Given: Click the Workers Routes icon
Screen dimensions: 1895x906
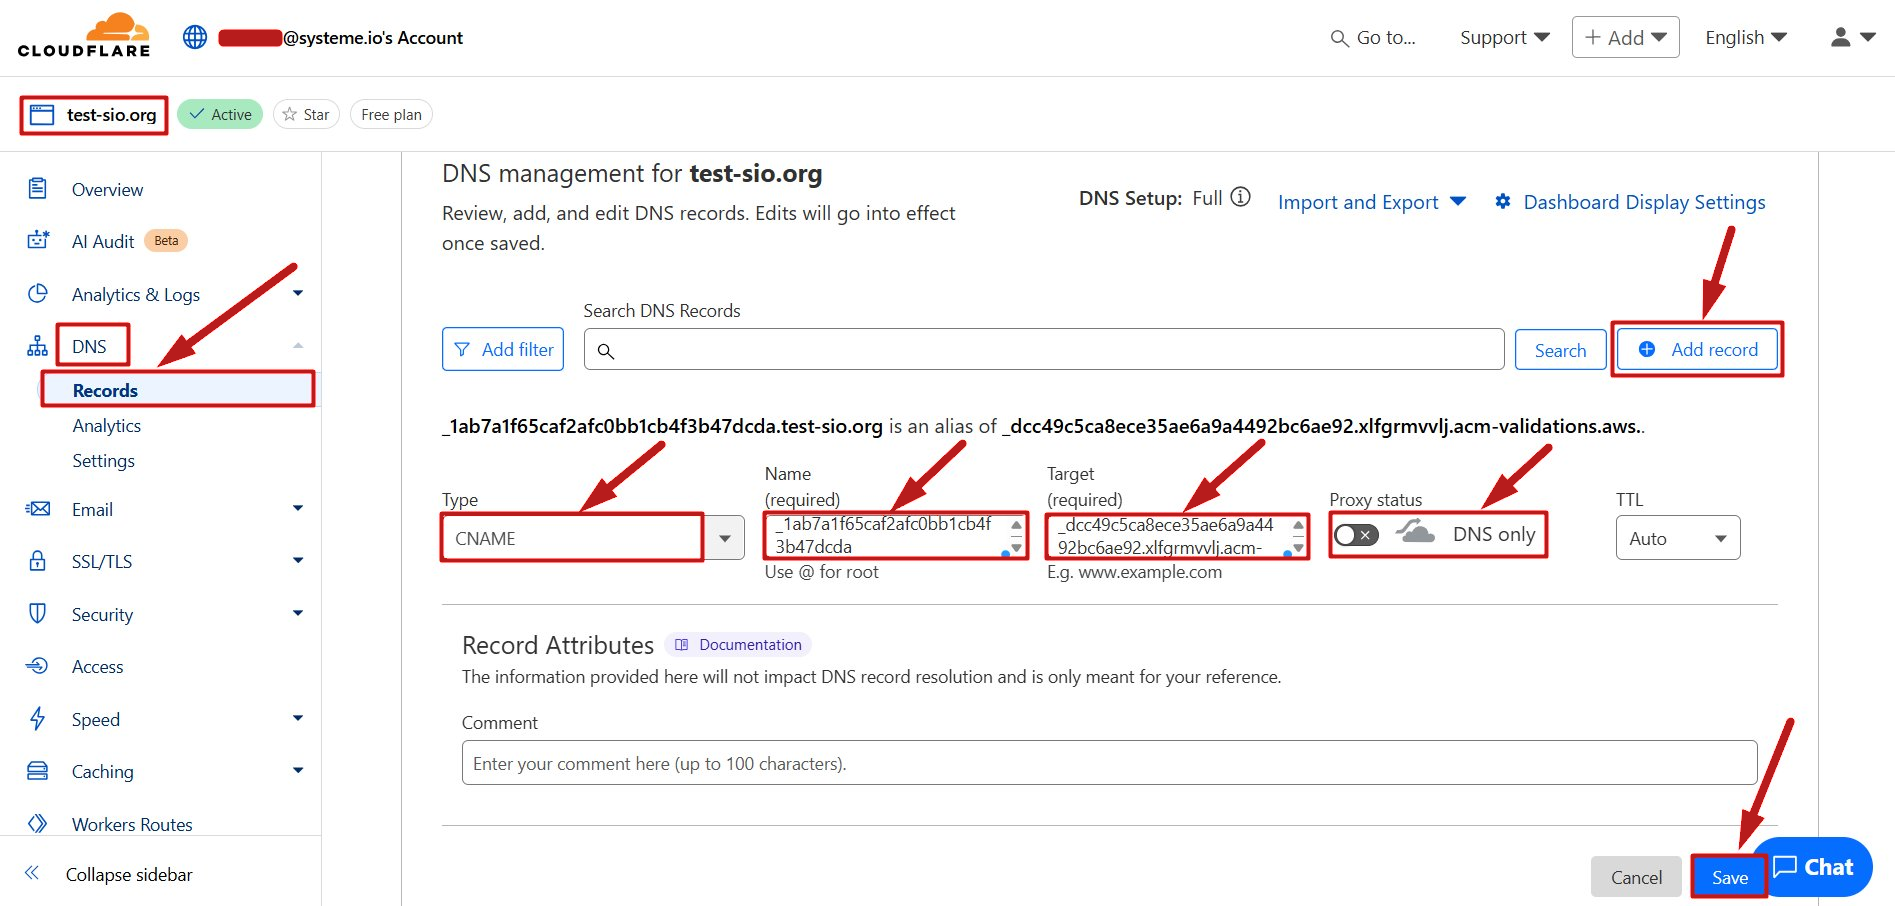Looking at the screenshot, I should click(x=38, y=824).
